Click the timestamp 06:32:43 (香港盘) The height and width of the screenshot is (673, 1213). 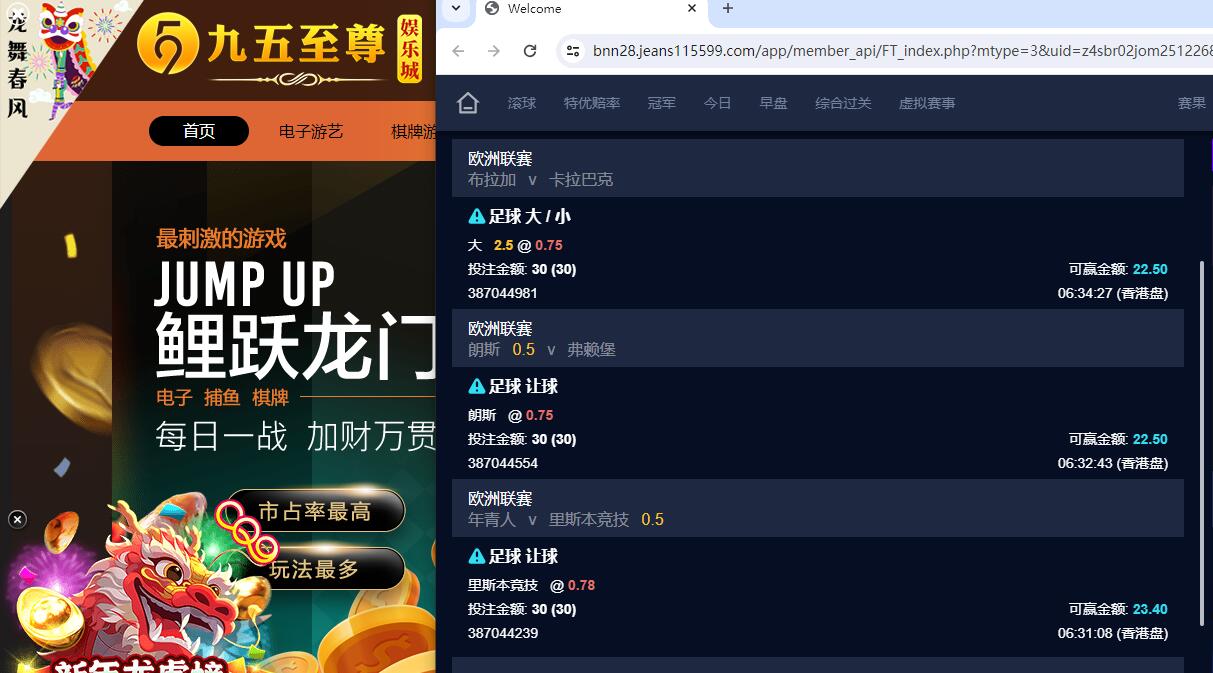[1113, 463]
